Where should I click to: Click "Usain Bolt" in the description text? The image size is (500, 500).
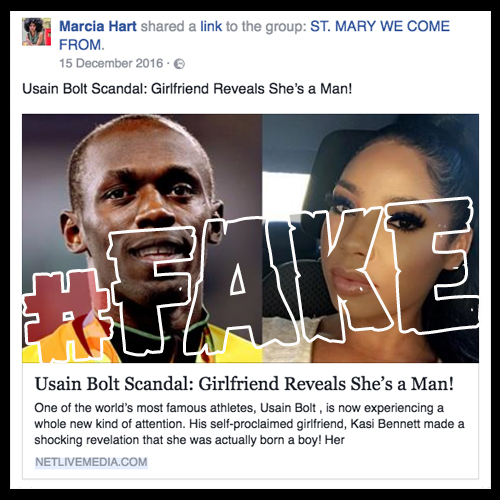[x=288, y=408]
